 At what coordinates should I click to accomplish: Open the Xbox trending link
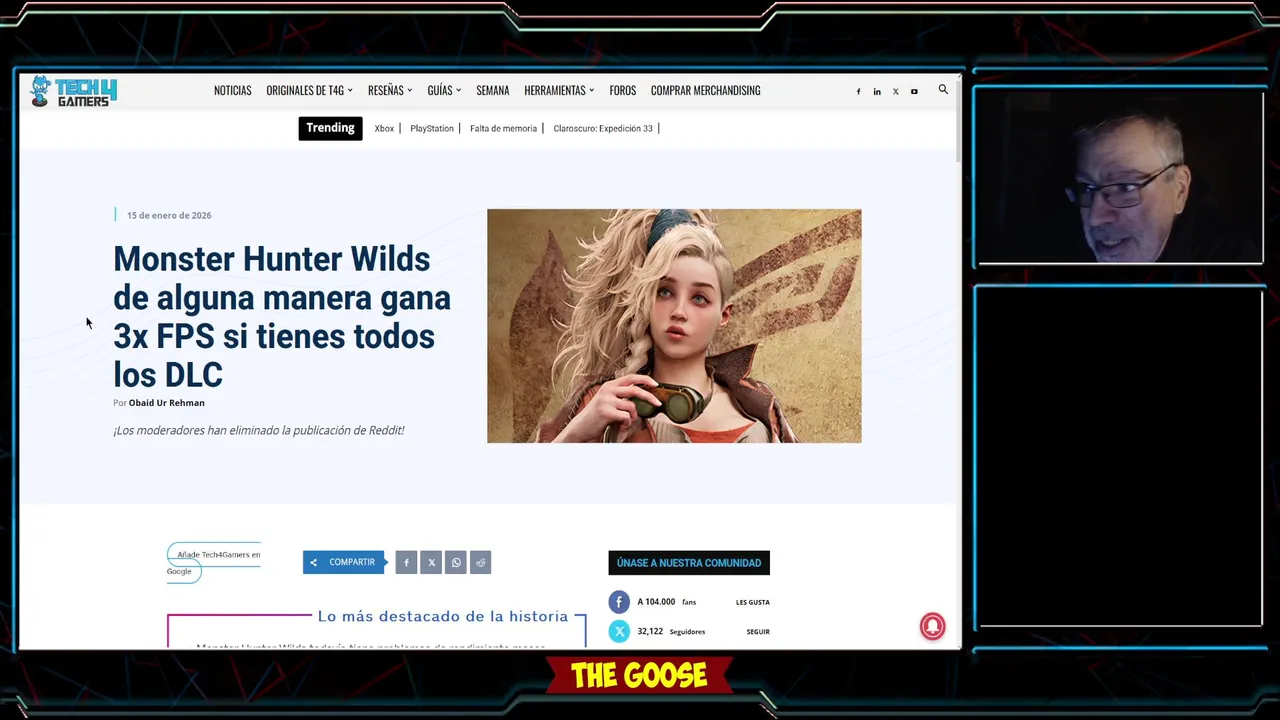[x=384, y=128]
